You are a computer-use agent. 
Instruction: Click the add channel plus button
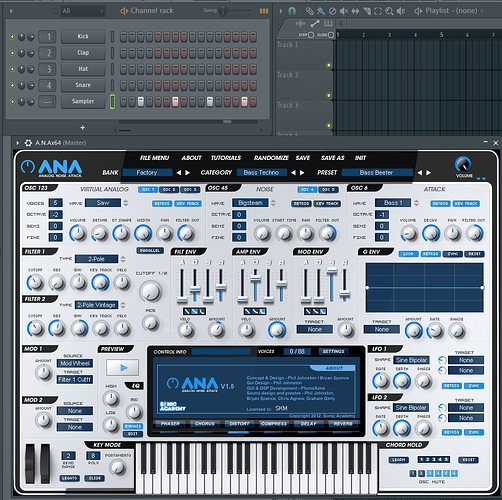point(82,127)
